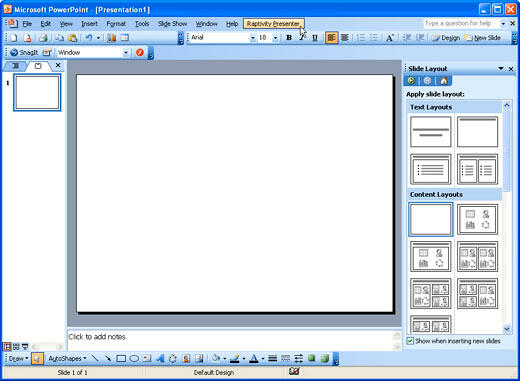Click the notes area to add notes
This screenshot has height=381, width=520.
tap(230, 340)
